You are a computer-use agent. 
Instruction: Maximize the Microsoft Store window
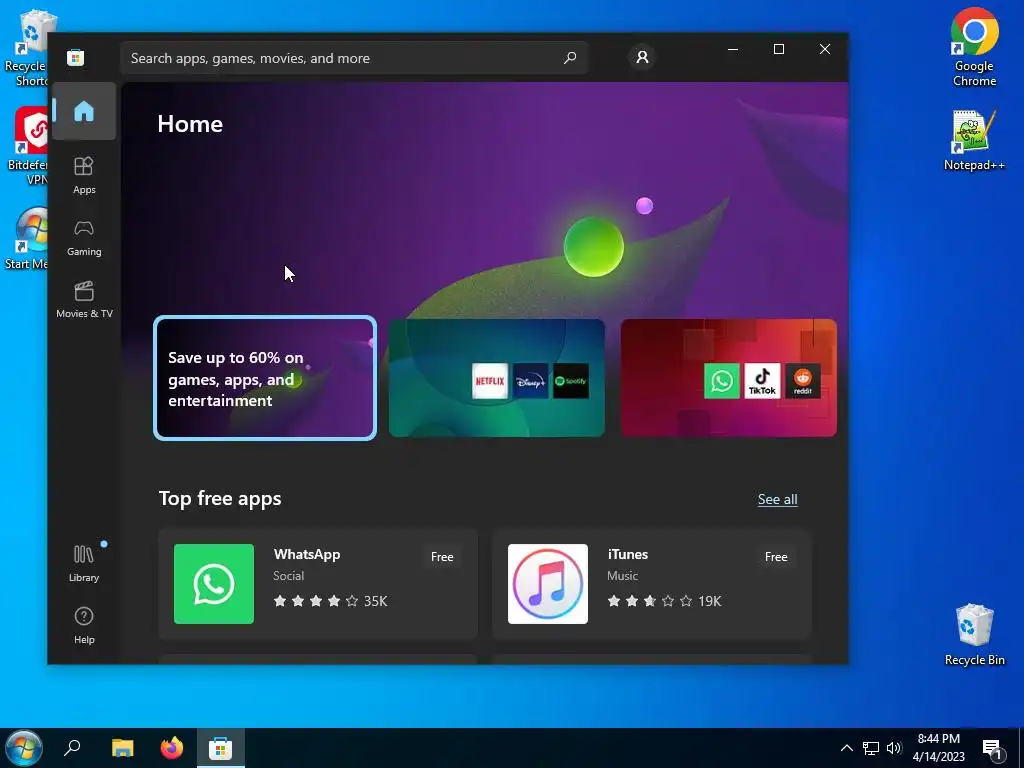(x=778, y=49)
